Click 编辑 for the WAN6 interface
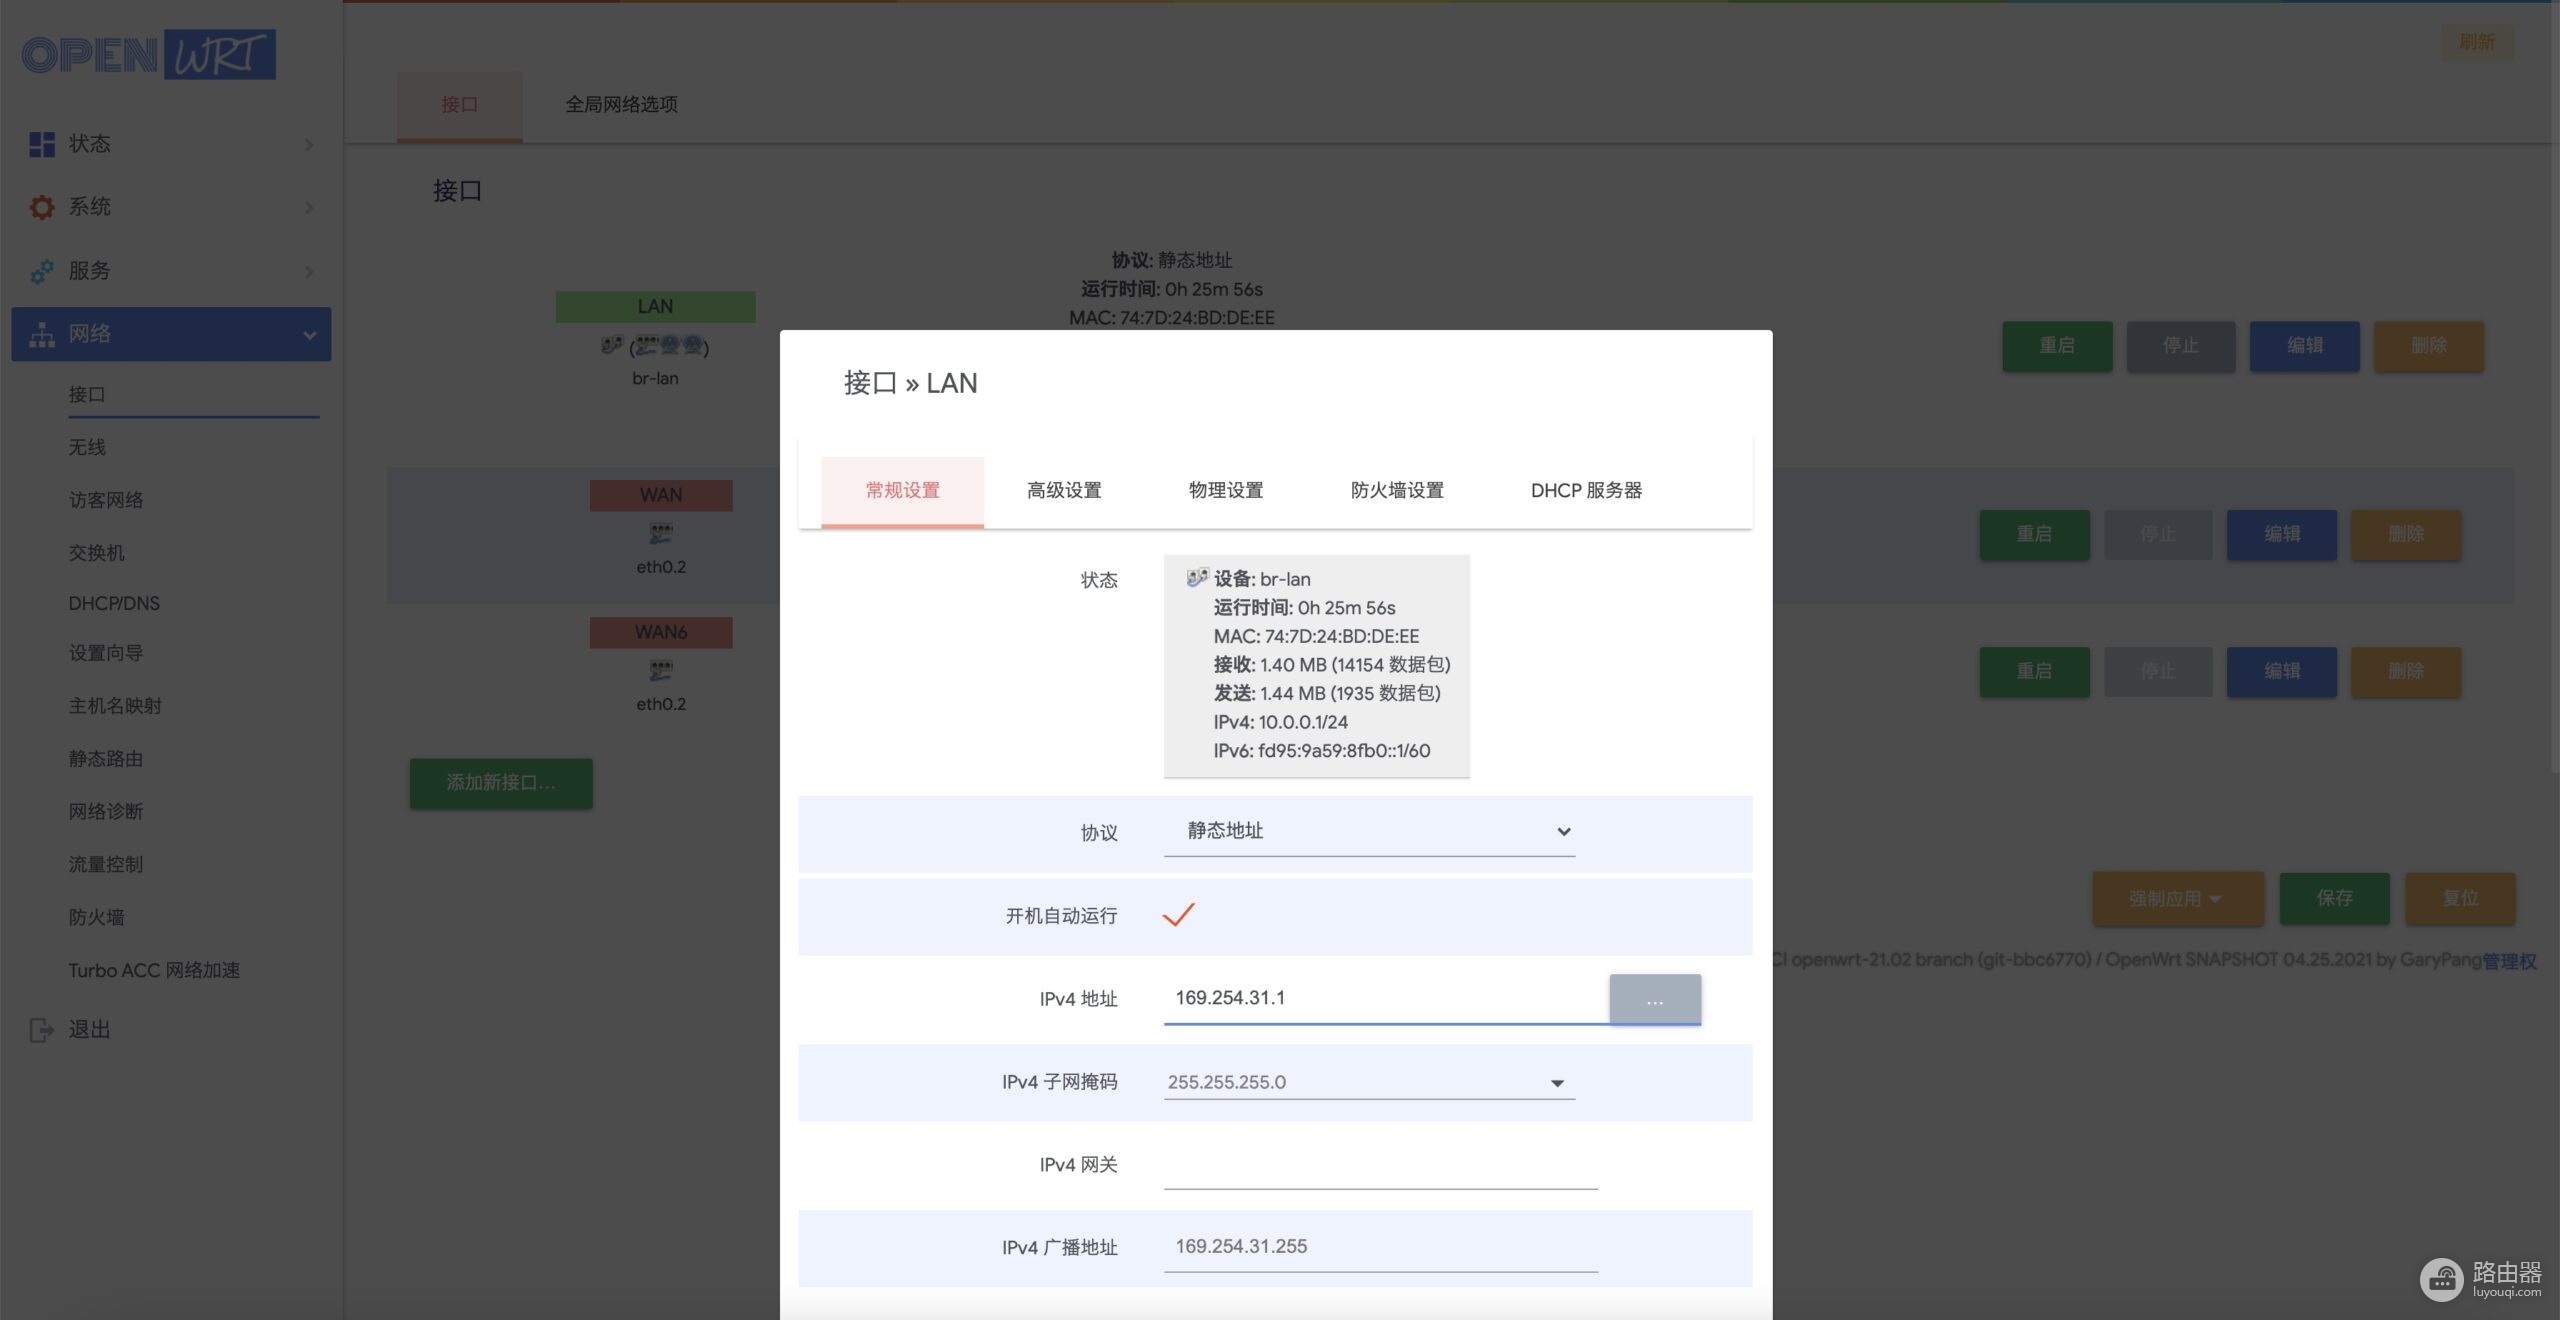 (2282, 671)
